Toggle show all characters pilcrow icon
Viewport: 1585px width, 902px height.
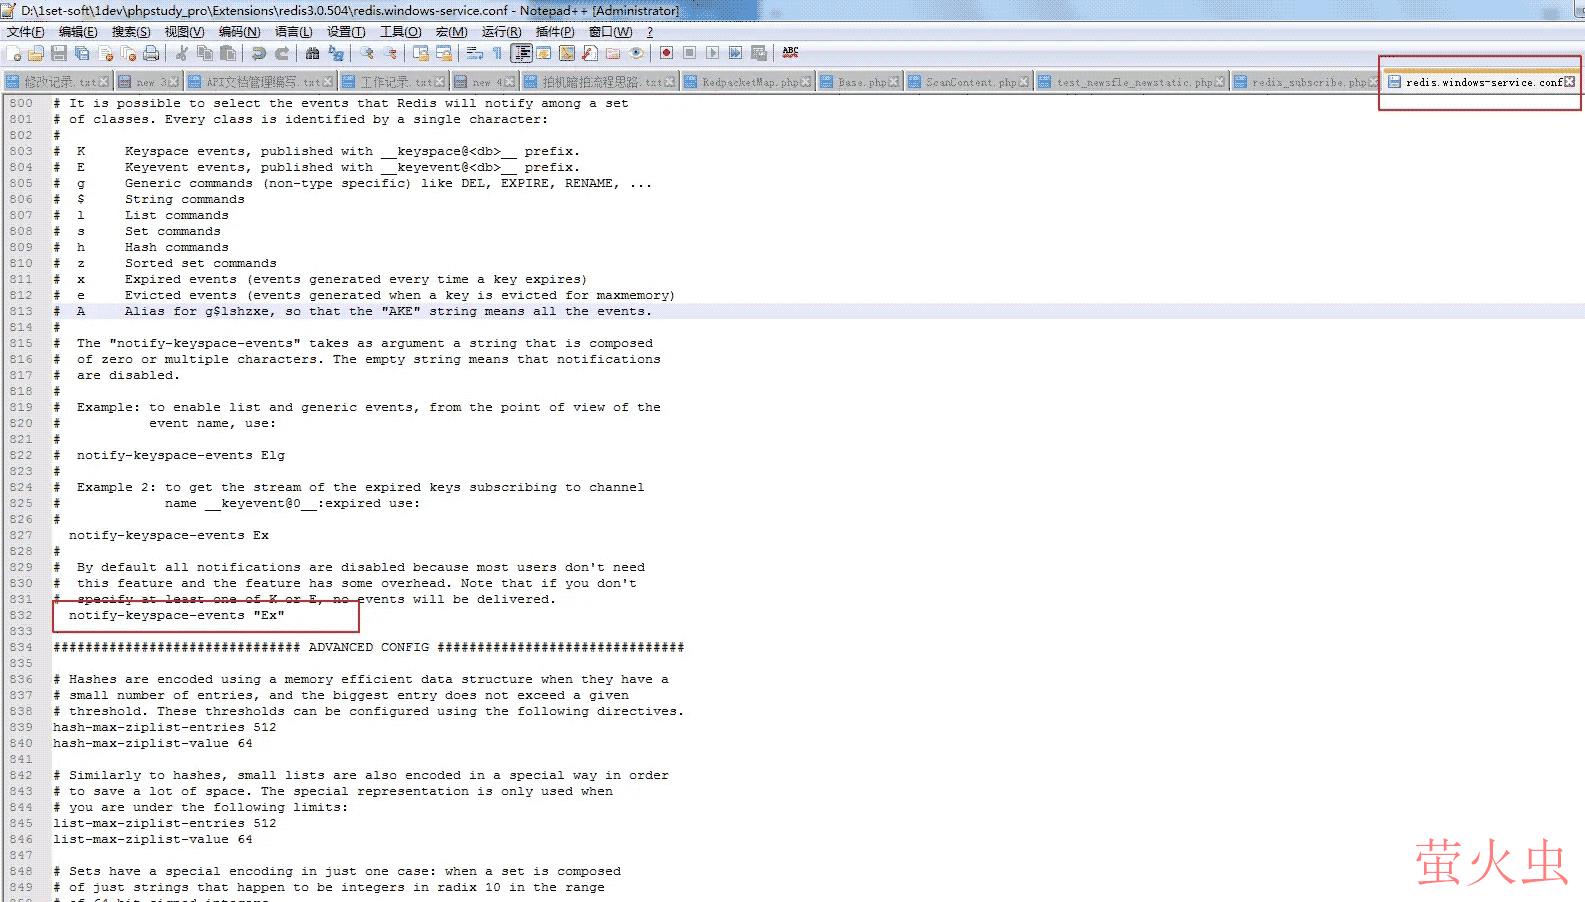497,53
